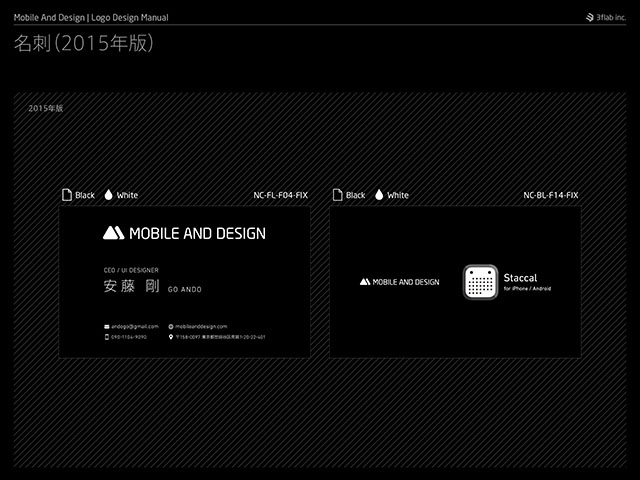Click the phone number on the business card

point(129,337)
